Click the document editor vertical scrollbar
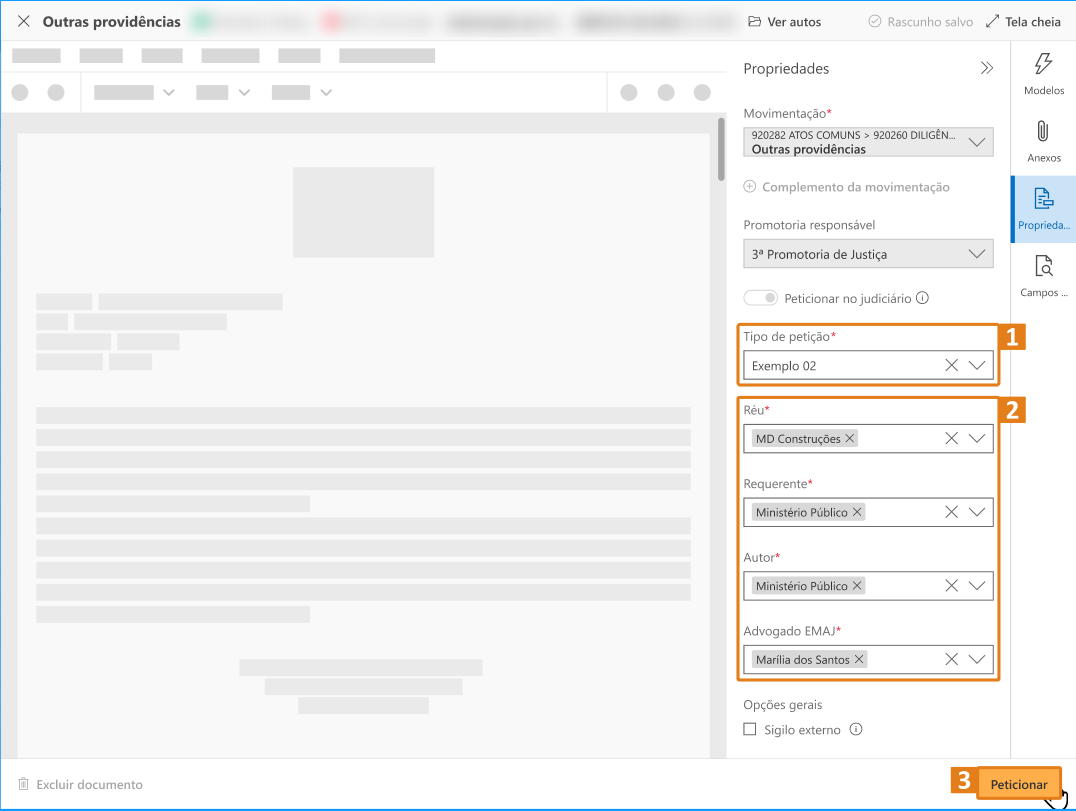Image resolution: width=1076 pixels, height=811 pixels. [x=721, y=150]
